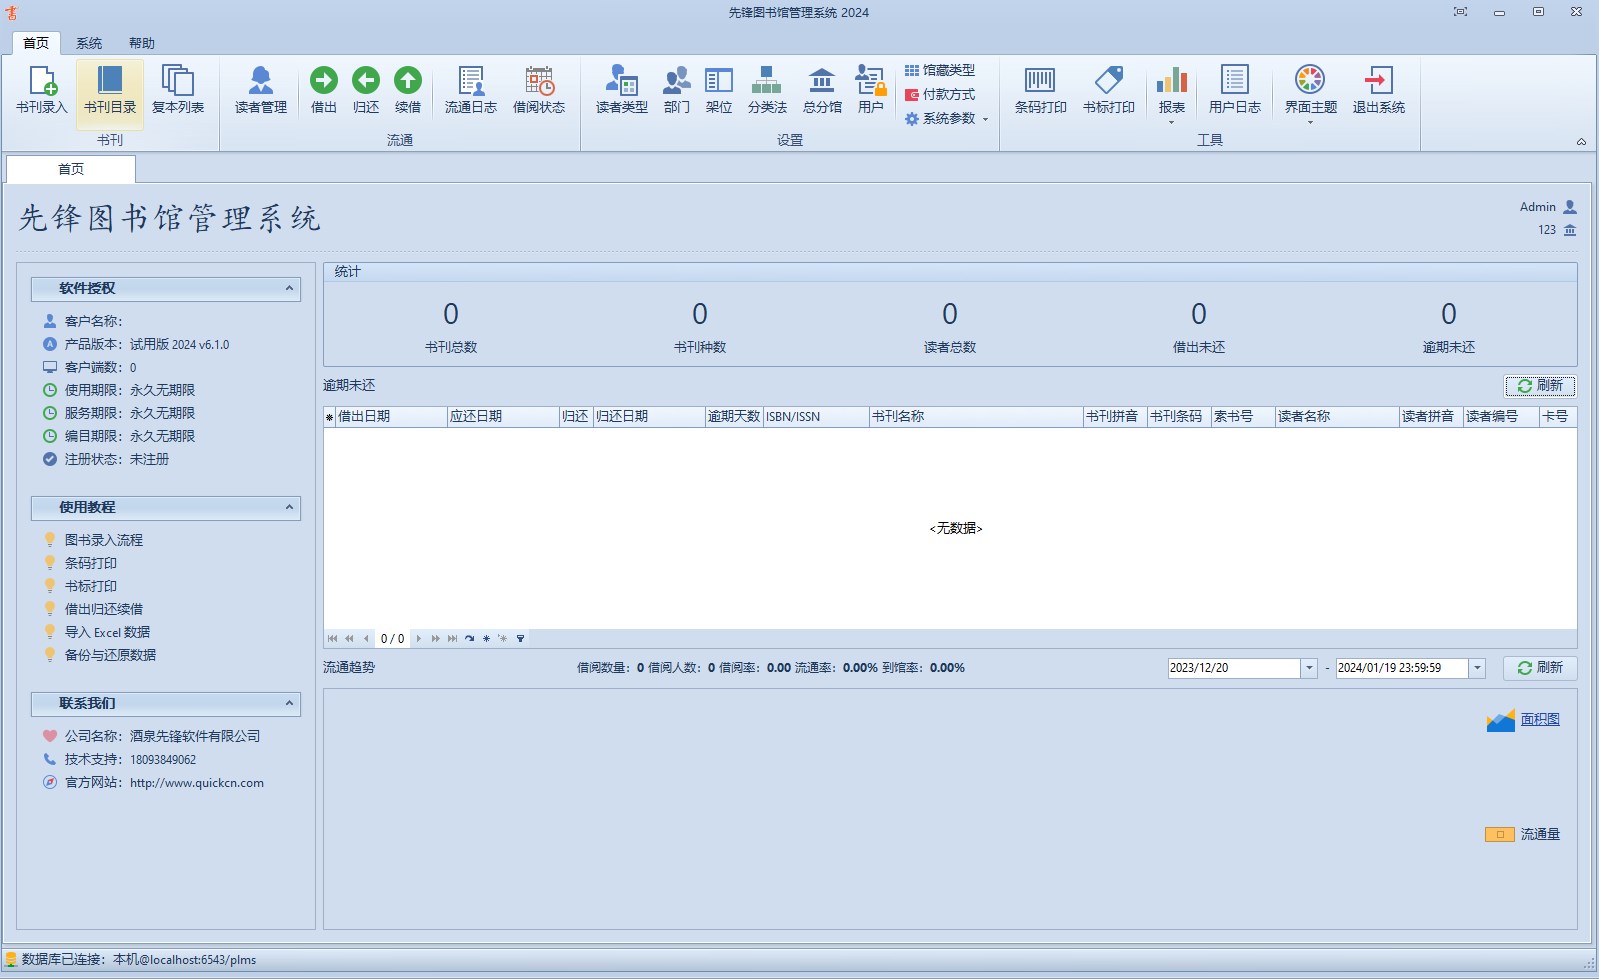Viewport: 1599px width, 979px height.
Task: Click the 面积图 area chart link
Action: 1540,719
